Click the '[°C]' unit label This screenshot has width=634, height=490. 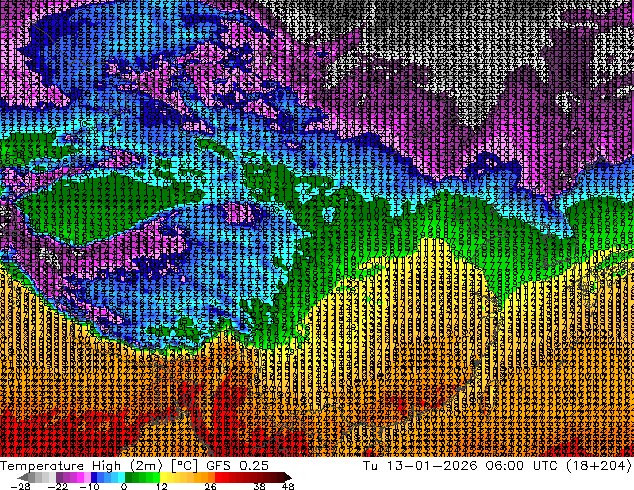(184, 465)
